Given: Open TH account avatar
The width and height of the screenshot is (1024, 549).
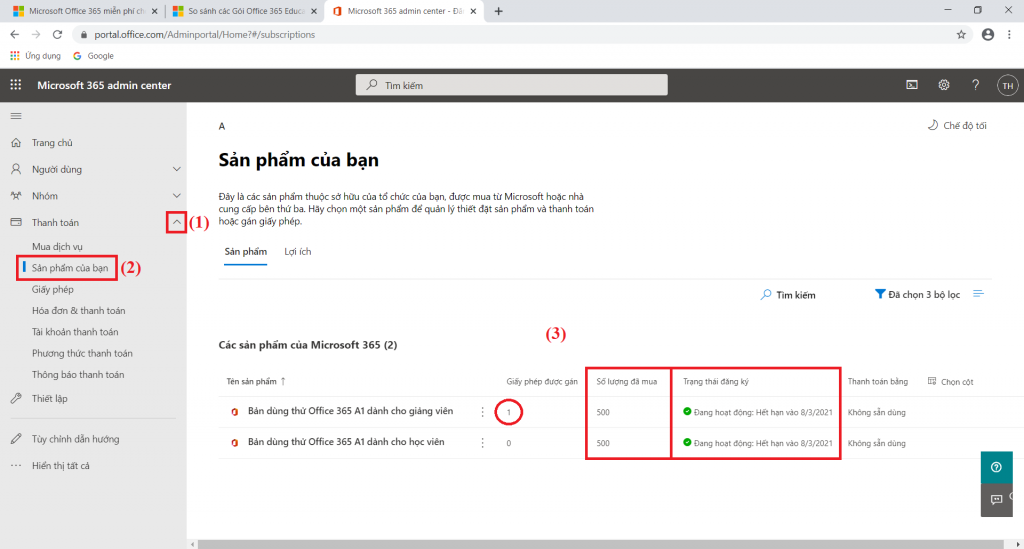Looking at the screenshot, I should (x=1008, y=86).
